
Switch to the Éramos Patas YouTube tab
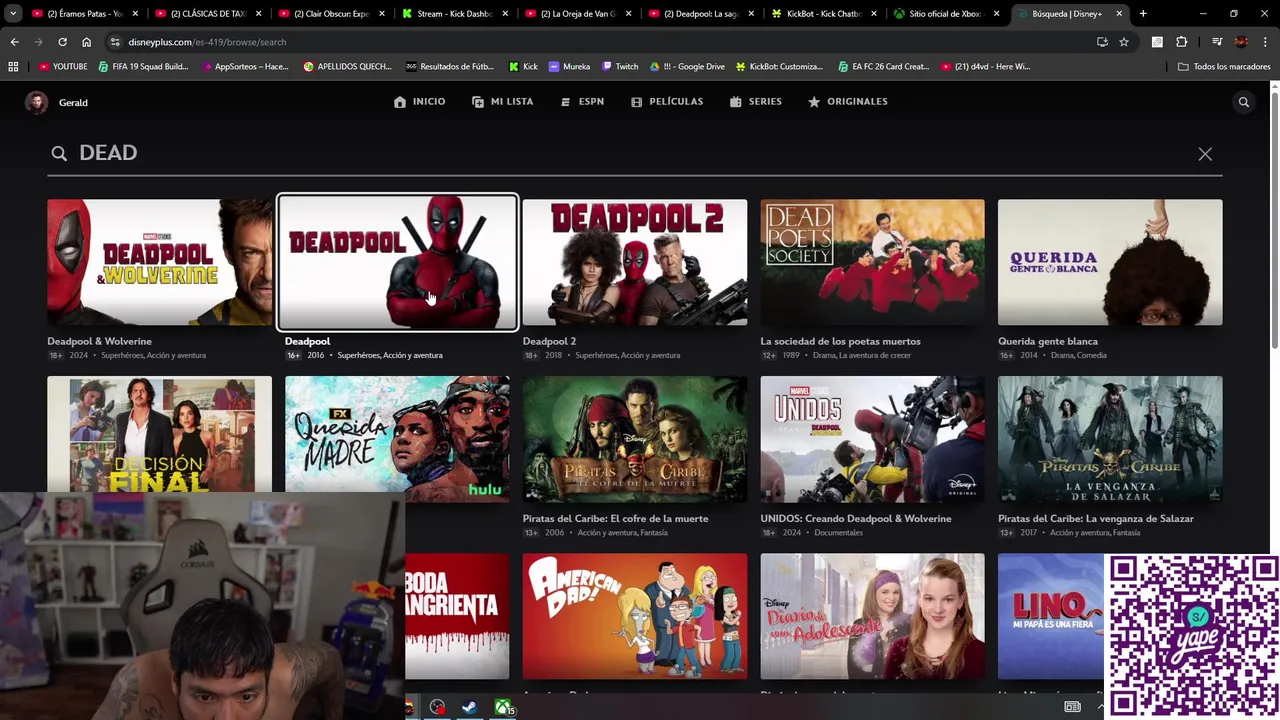[85, 14]
